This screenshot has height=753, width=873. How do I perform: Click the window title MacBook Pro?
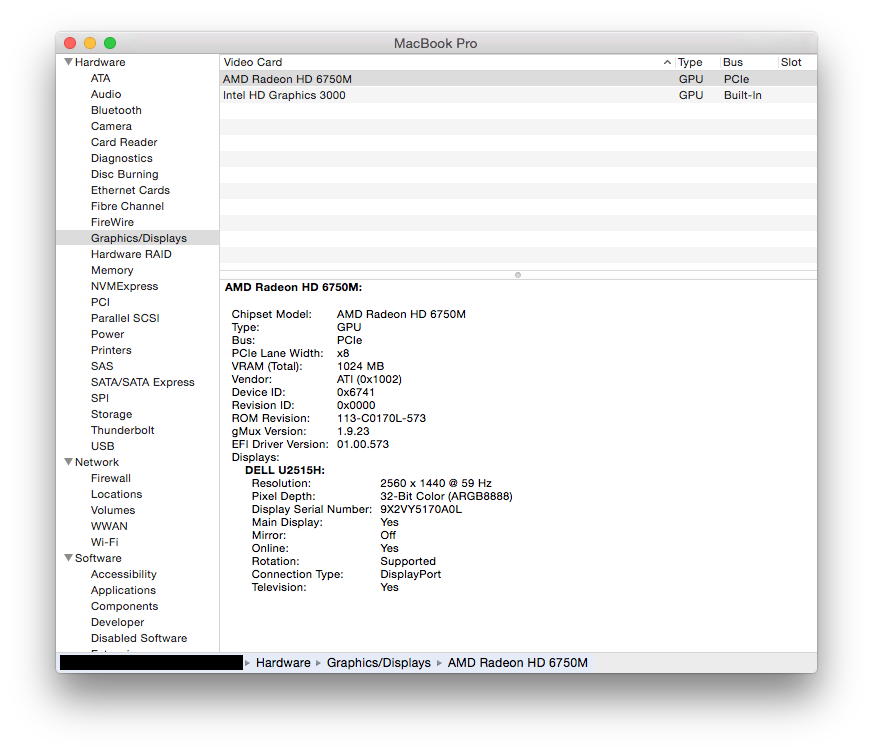435,43
